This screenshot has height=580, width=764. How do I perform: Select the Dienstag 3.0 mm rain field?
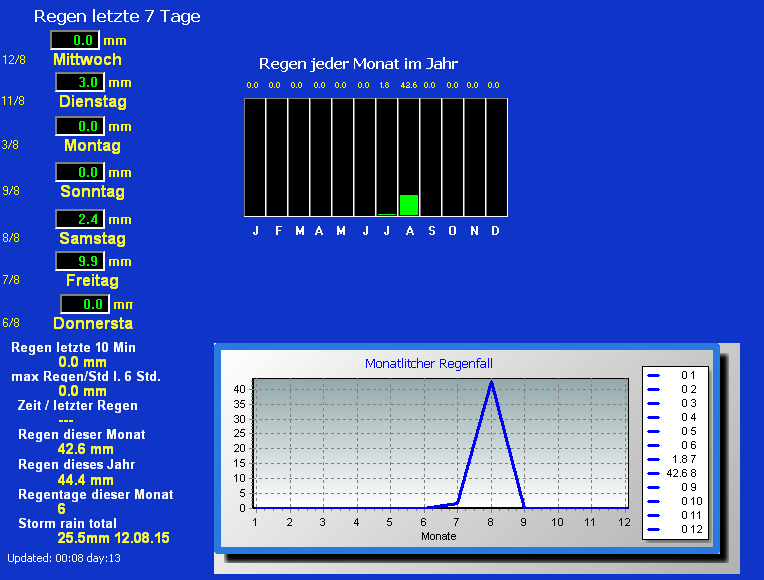coord(79,83)
